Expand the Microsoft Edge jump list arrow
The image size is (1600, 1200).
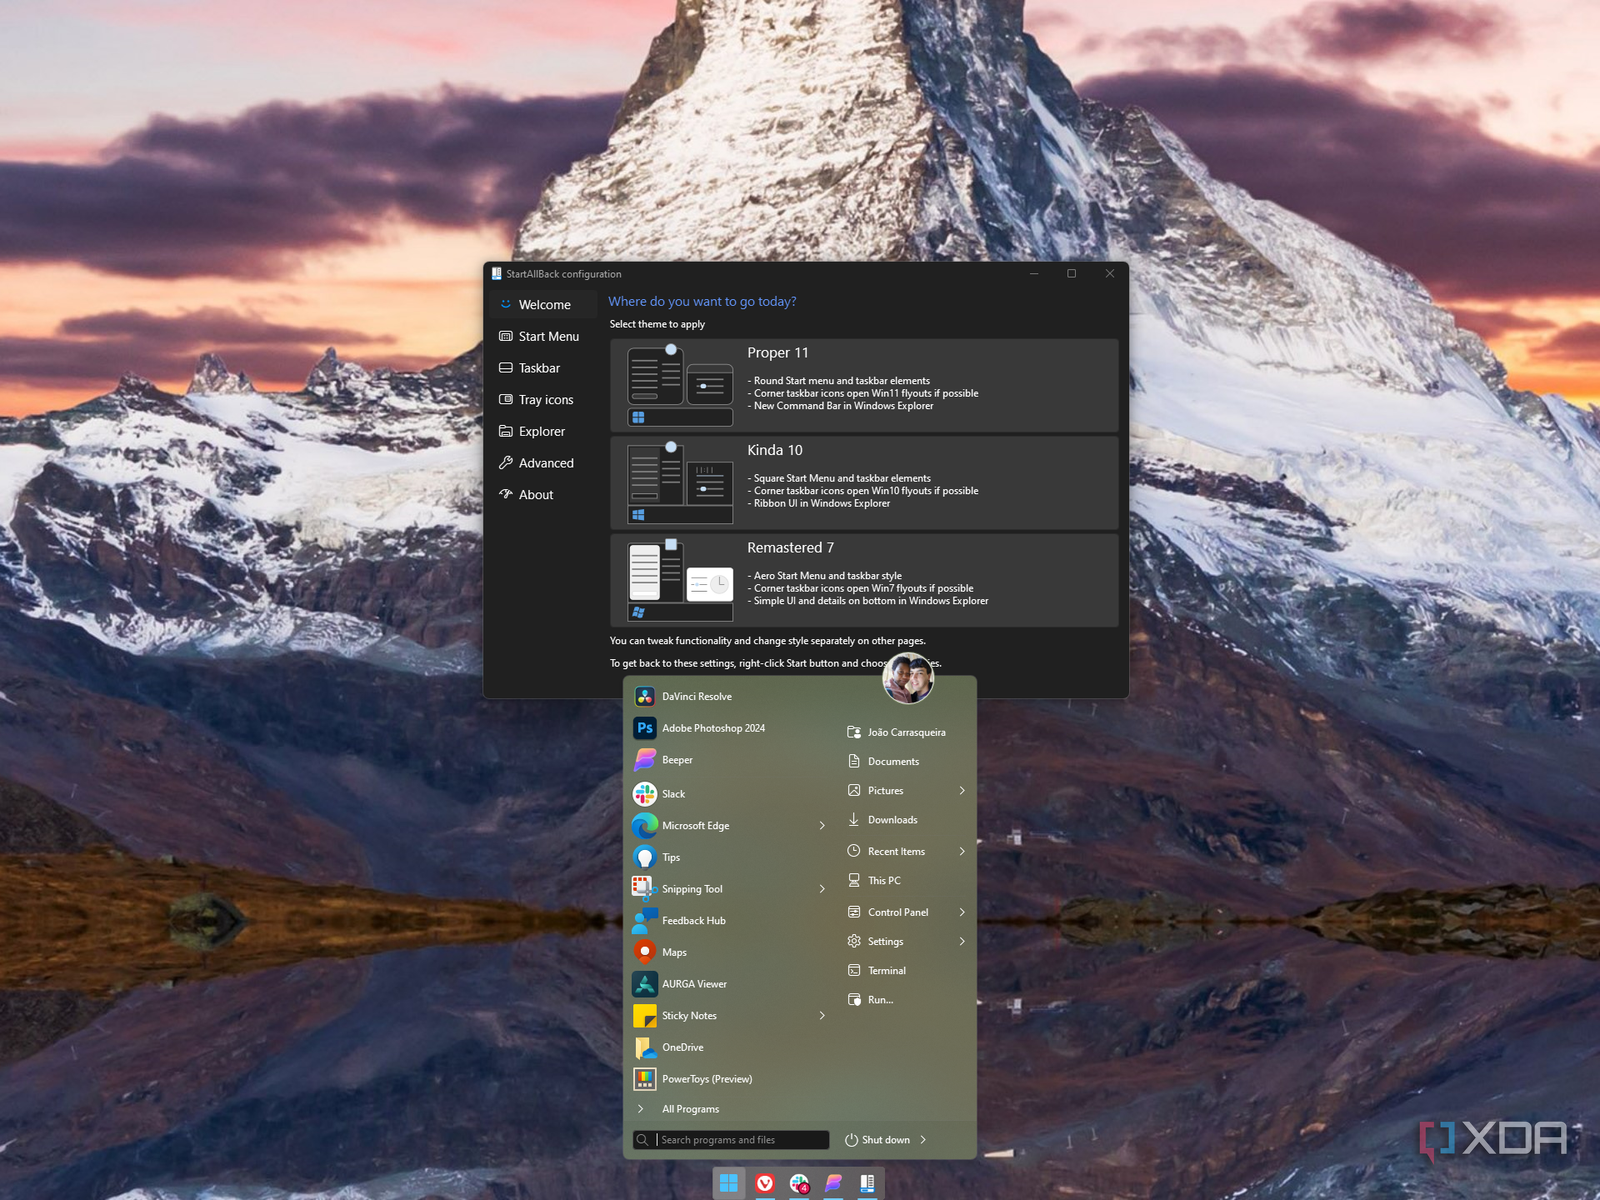(x=822, y=826)
